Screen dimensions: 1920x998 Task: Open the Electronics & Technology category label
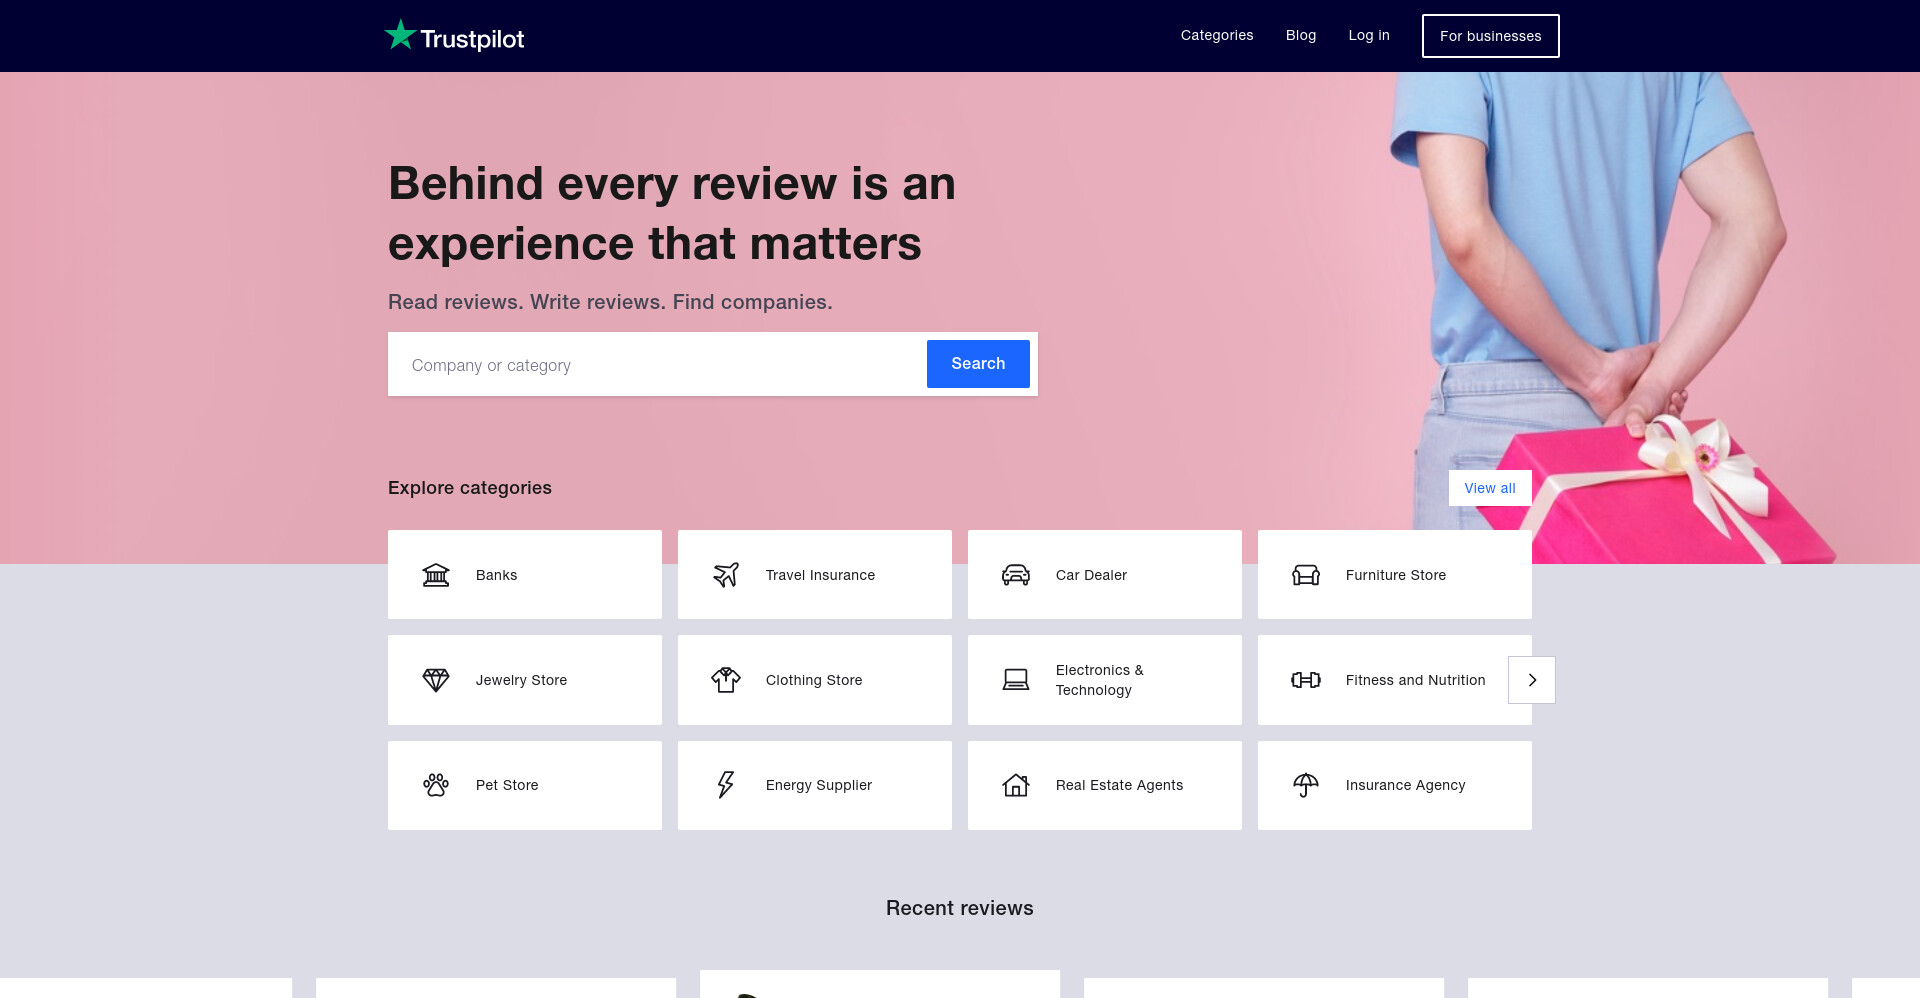tap(1100, 680)
